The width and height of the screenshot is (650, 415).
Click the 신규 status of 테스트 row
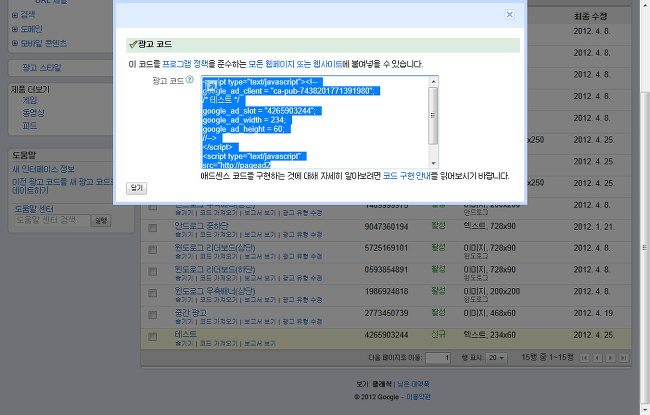click(x=438, y=334)
